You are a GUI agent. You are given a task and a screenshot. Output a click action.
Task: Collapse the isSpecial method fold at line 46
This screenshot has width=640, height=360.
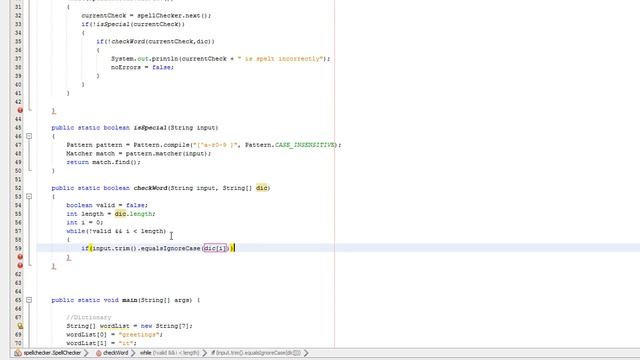click(x=29, y=136)
